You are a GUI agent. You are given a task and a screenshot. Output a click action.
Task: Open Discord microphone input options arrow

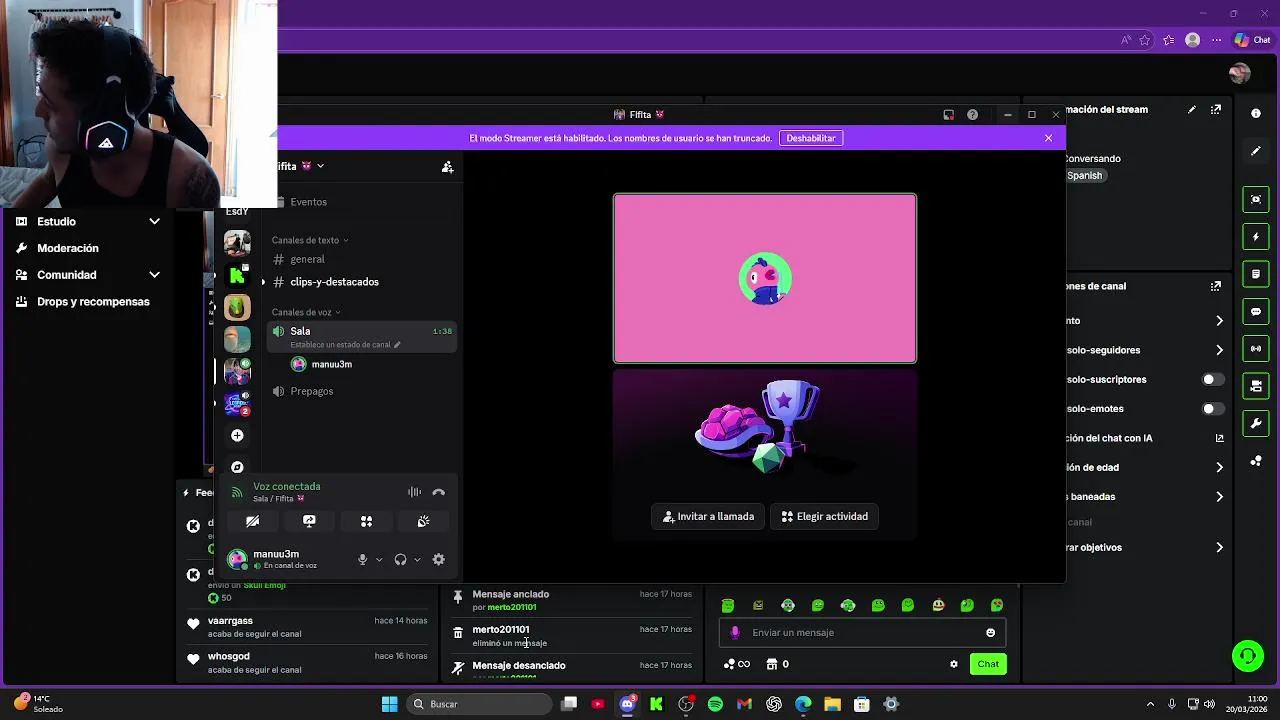(x=379, y=560)
